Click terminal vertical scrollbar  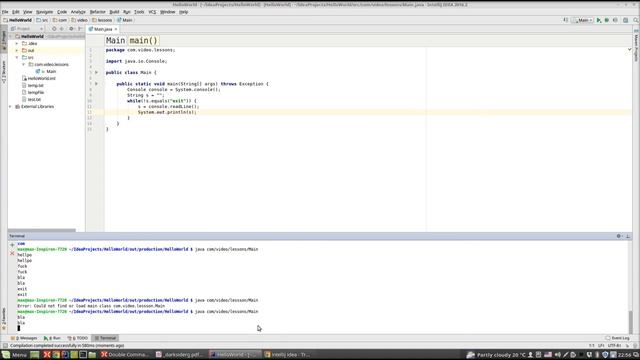[631, 322]
